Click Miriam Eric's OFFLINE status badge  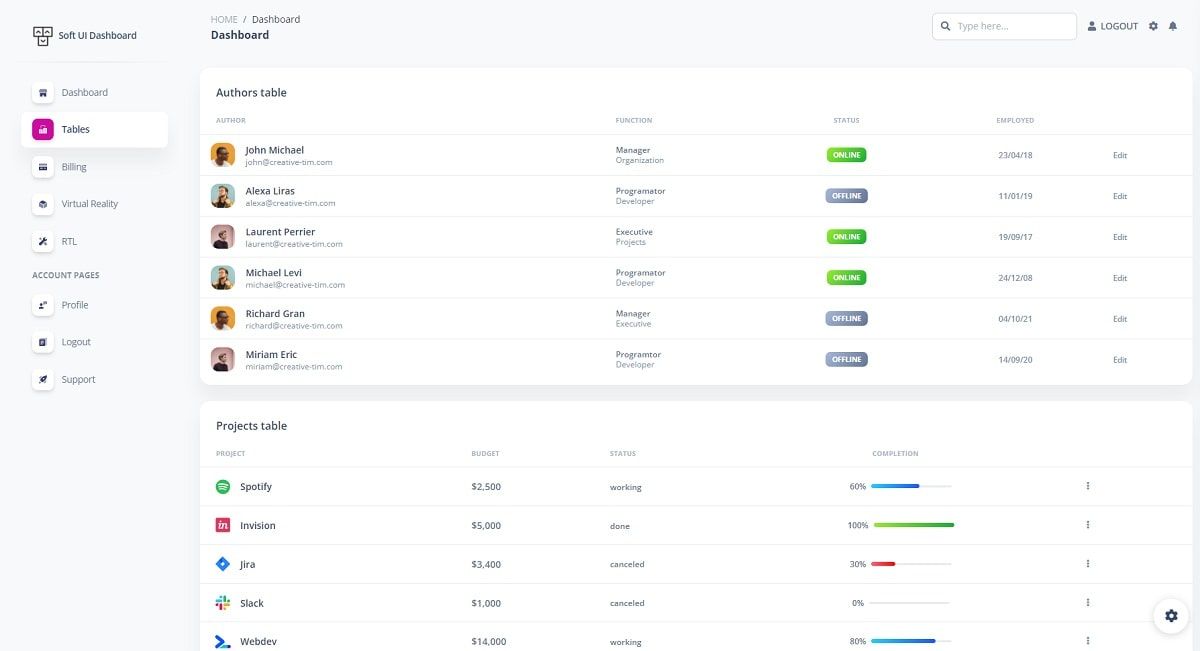[846, 359]
